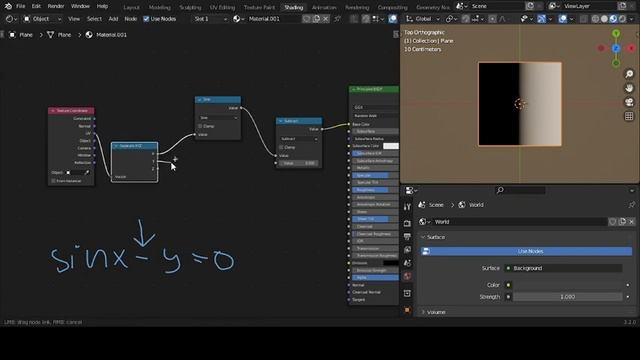This screenshot has width=640, height=360.
Task: Open the node editor View menu
Action: tap(74, 19)
